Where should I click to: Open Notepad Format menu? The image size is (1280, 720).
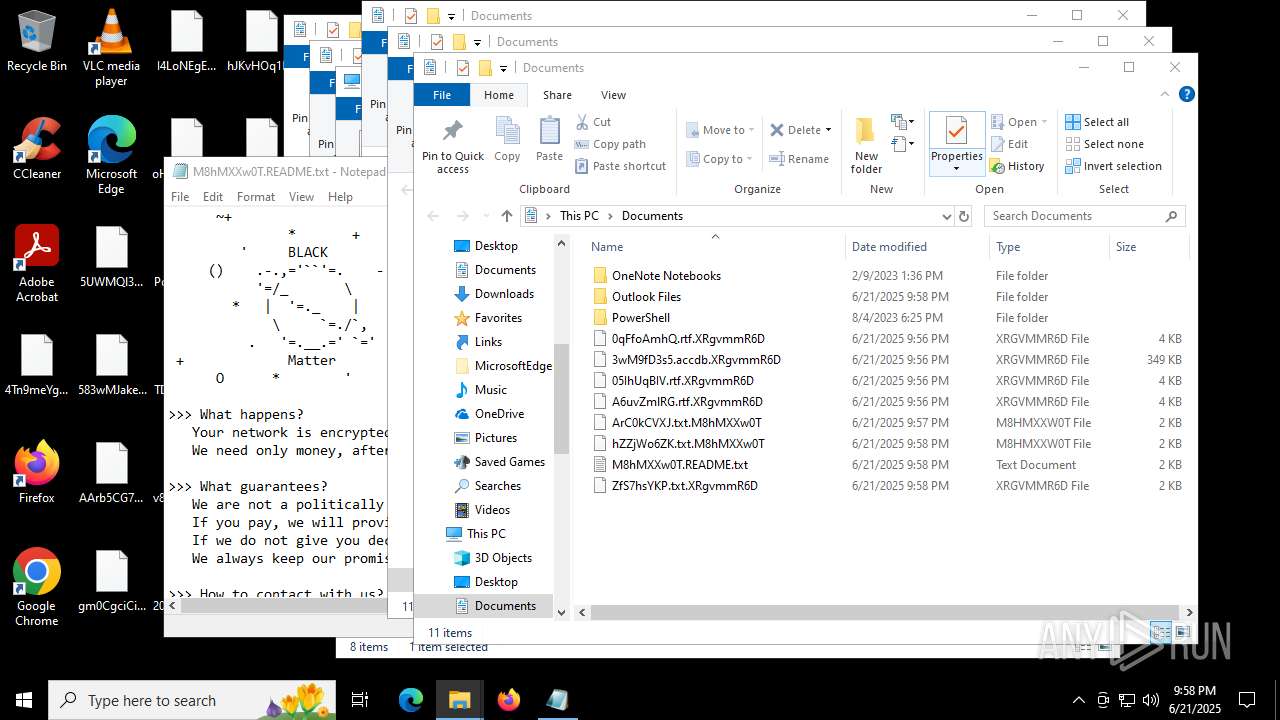point(256,197)
